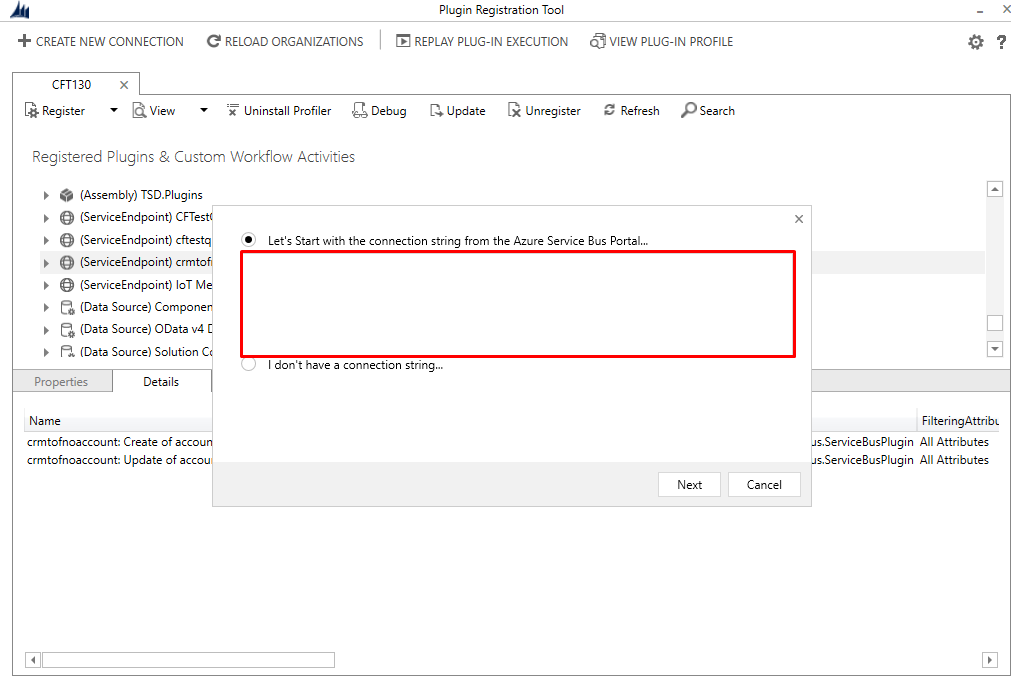Click the Component data source icon
Screen dimensions: 1011x677
(67, 307)
